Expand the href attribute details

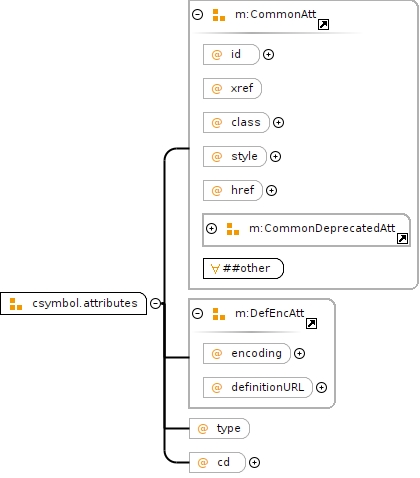point(271,190)
